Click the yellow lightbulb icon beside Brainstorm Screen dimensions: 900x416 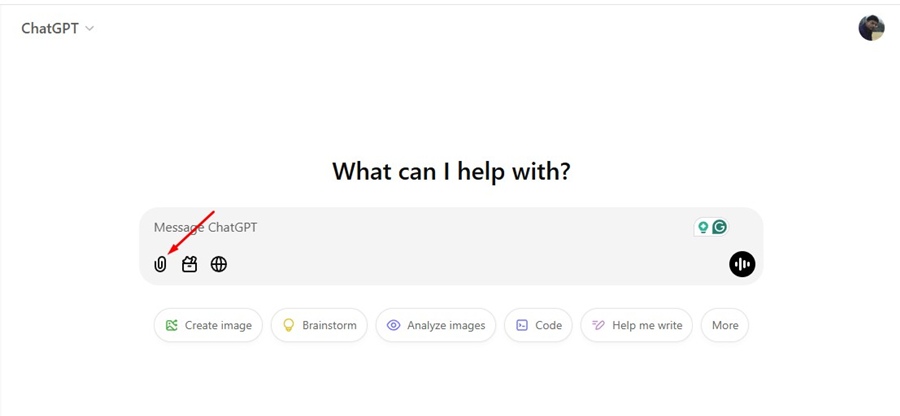click(289, 325)
